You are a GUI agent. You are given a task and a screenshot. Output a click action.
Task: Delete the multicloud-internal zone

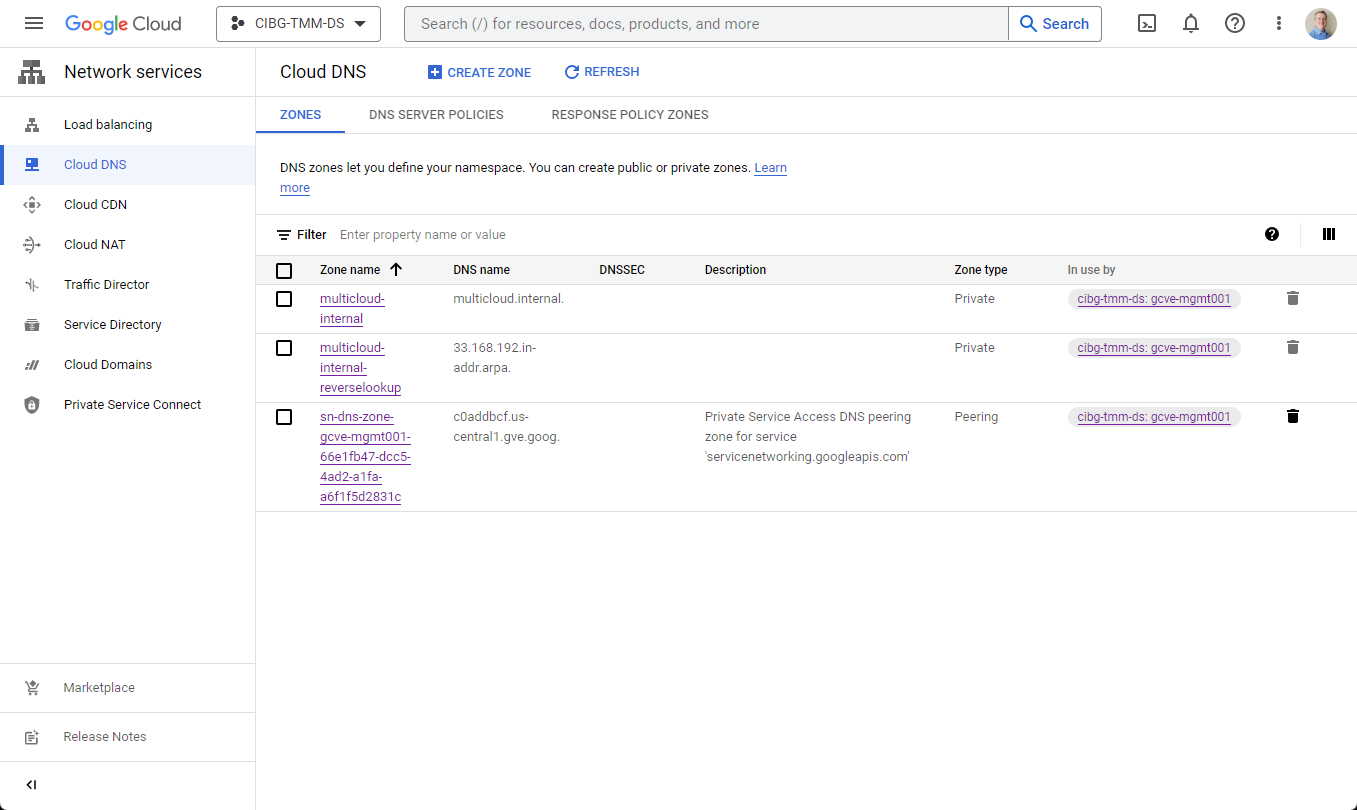click(1293, 298)
